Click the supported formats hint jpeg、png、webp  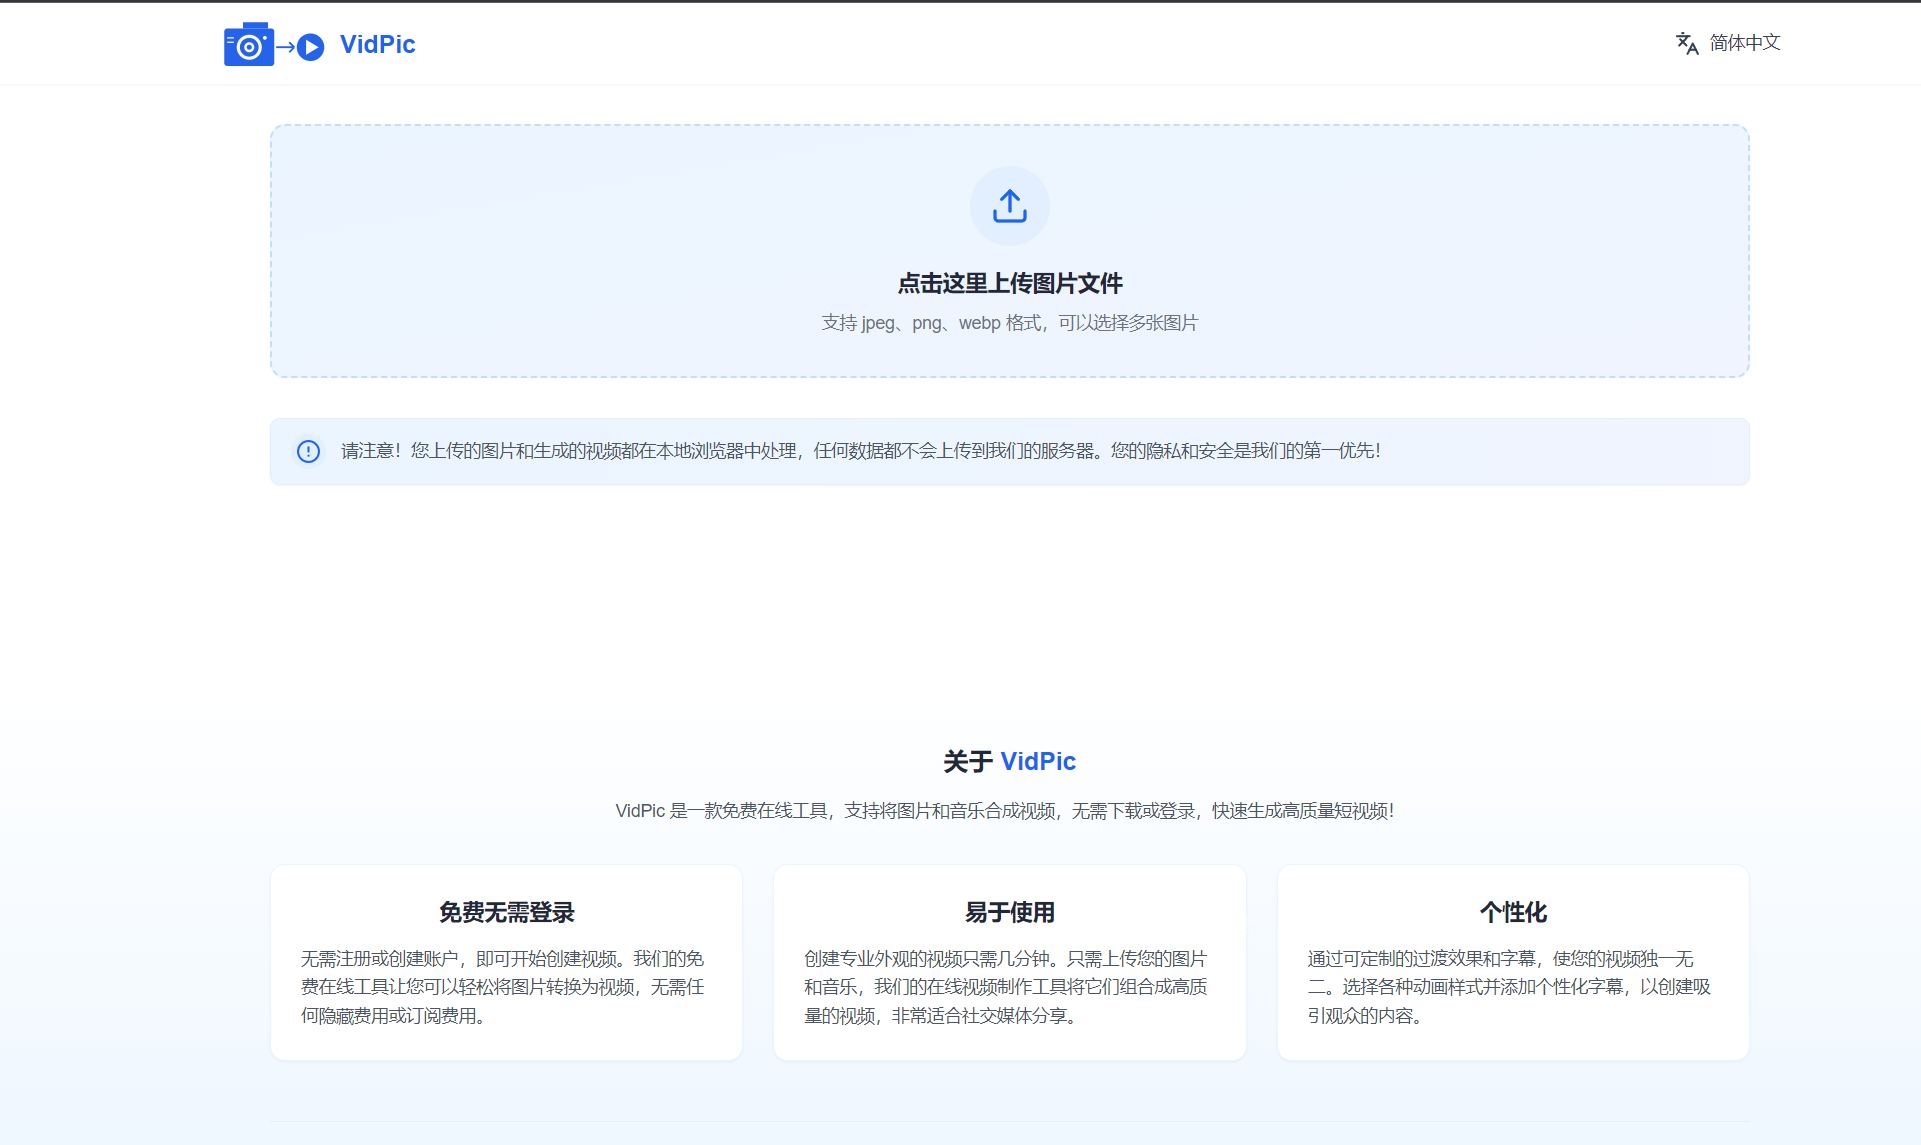(x=1010, y=323)
